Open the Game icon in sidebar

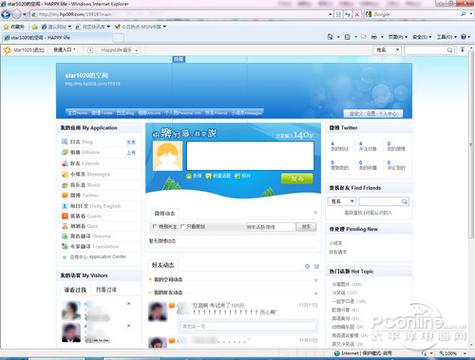[x=65, y=216]
